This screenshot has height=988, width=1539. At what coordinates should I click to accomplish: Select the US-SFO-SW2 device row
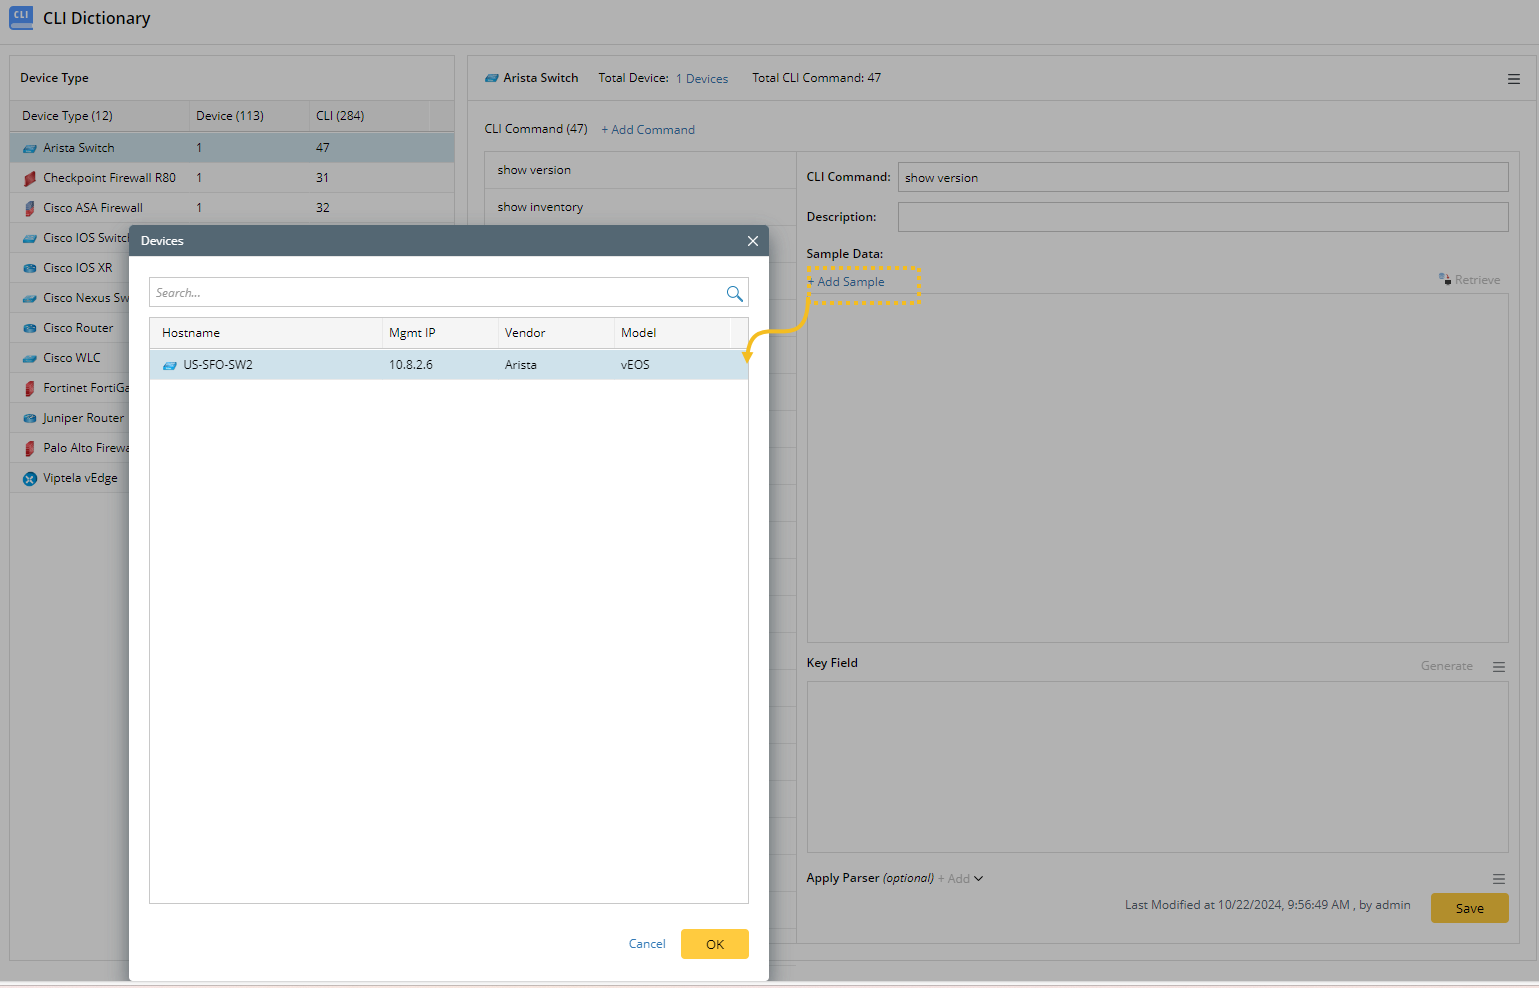click(x=448, y=365)
